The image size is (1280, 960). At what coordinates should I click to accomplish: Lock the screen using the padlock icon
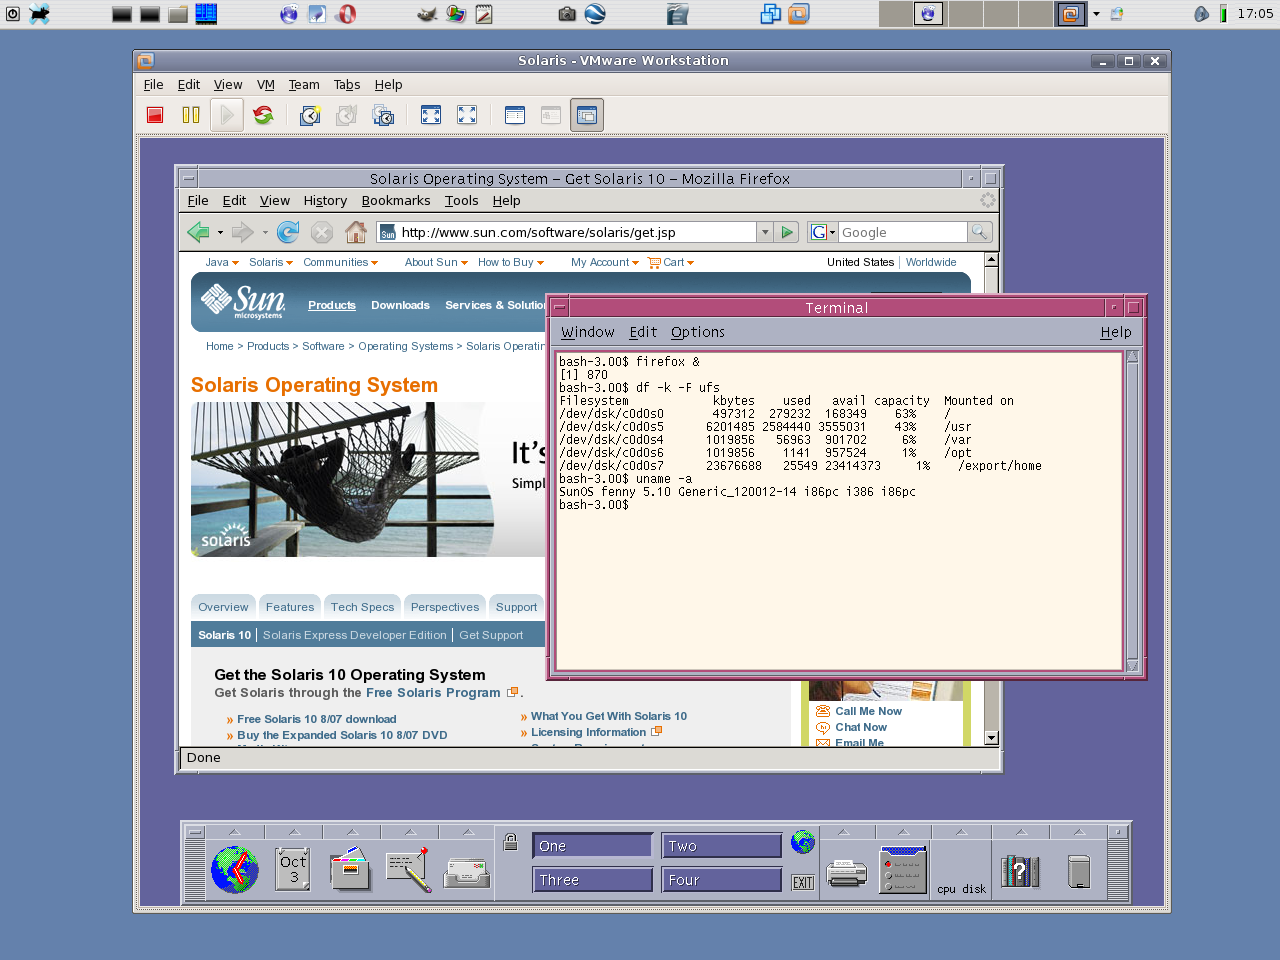[x=510, y=842]
